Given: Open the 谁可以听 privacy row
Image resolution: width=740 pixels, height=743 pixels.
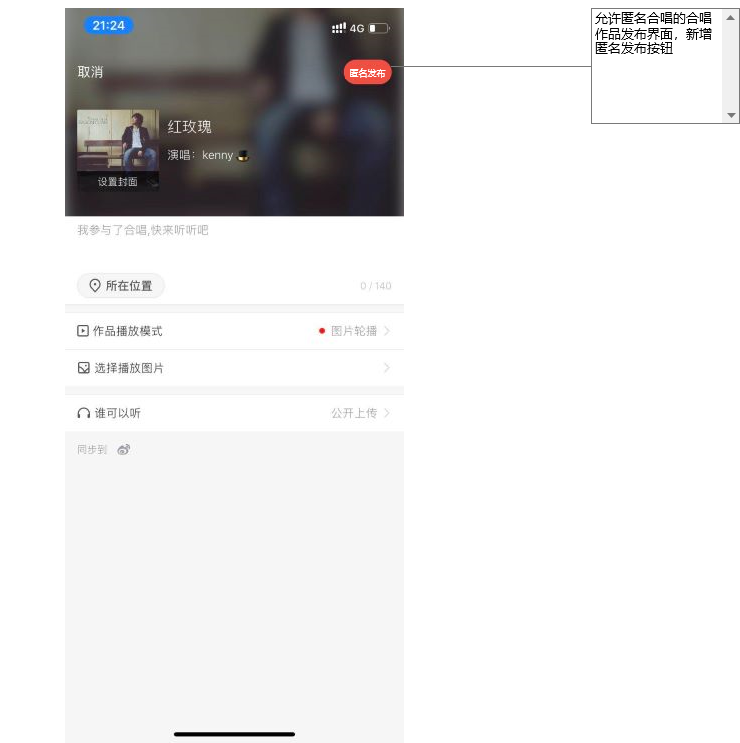Looking at the screenshot, I should 235,413.
